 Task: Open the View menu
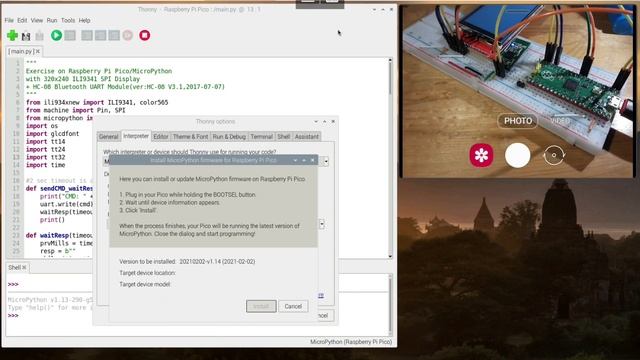(37, 20)
